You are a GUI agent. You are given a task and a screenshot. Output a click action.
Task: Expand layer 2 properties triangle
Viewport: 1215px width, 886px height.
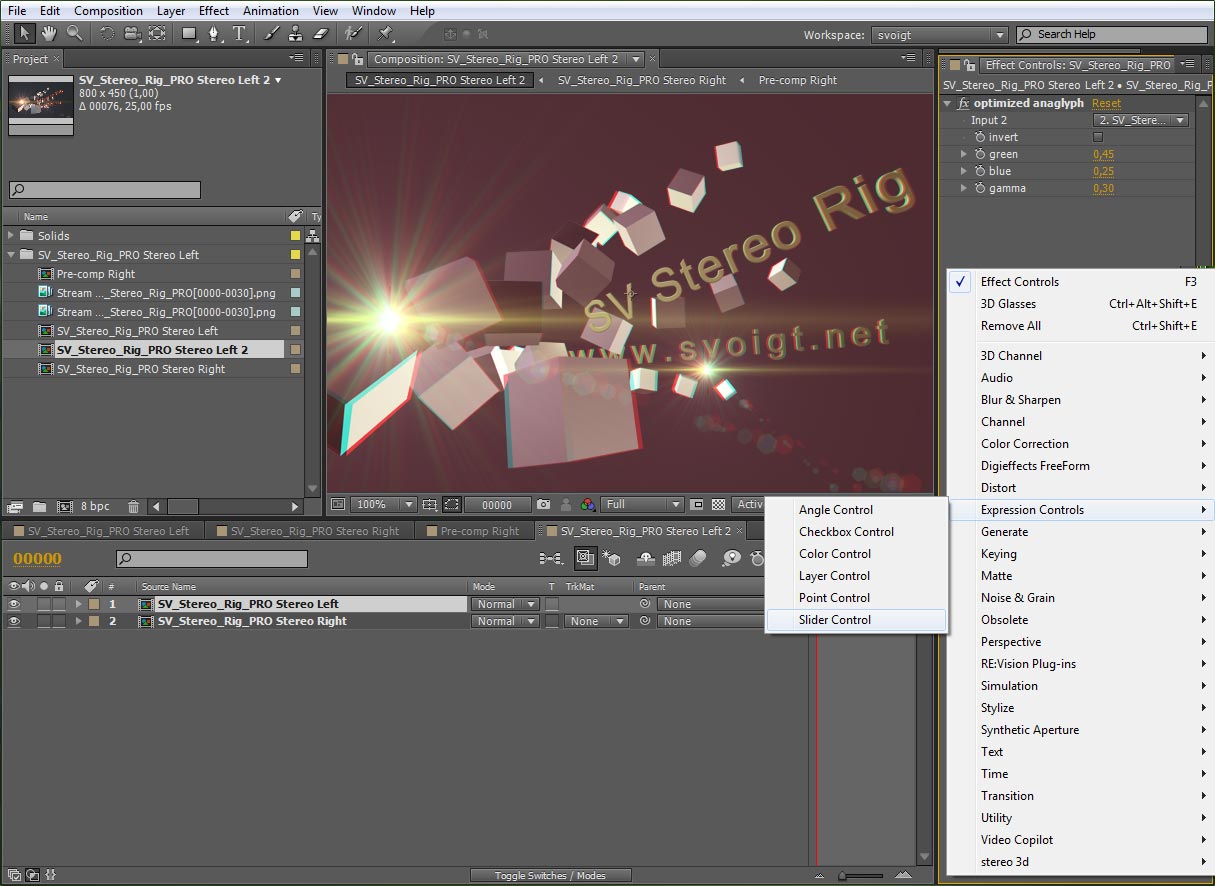click(78, 621)
